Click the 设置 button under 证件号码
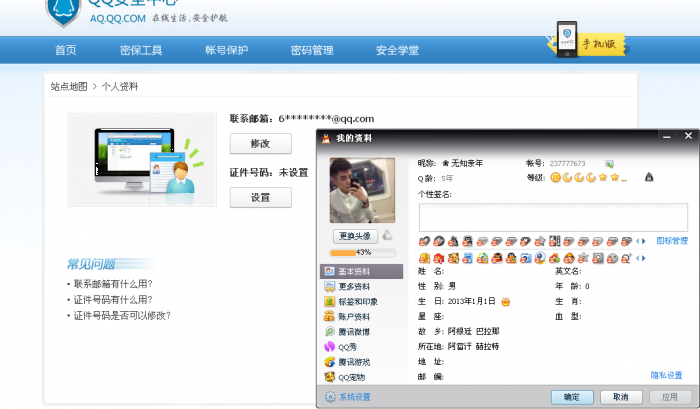The height and width of the screenshot is (409, 700). pos(261,197)
